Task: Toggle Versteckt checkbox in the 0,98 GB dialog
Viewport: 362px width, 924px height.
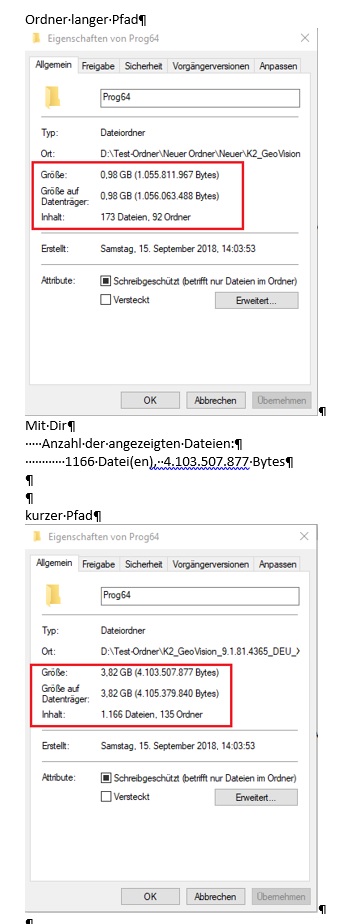Action: (x=106, y=300)
